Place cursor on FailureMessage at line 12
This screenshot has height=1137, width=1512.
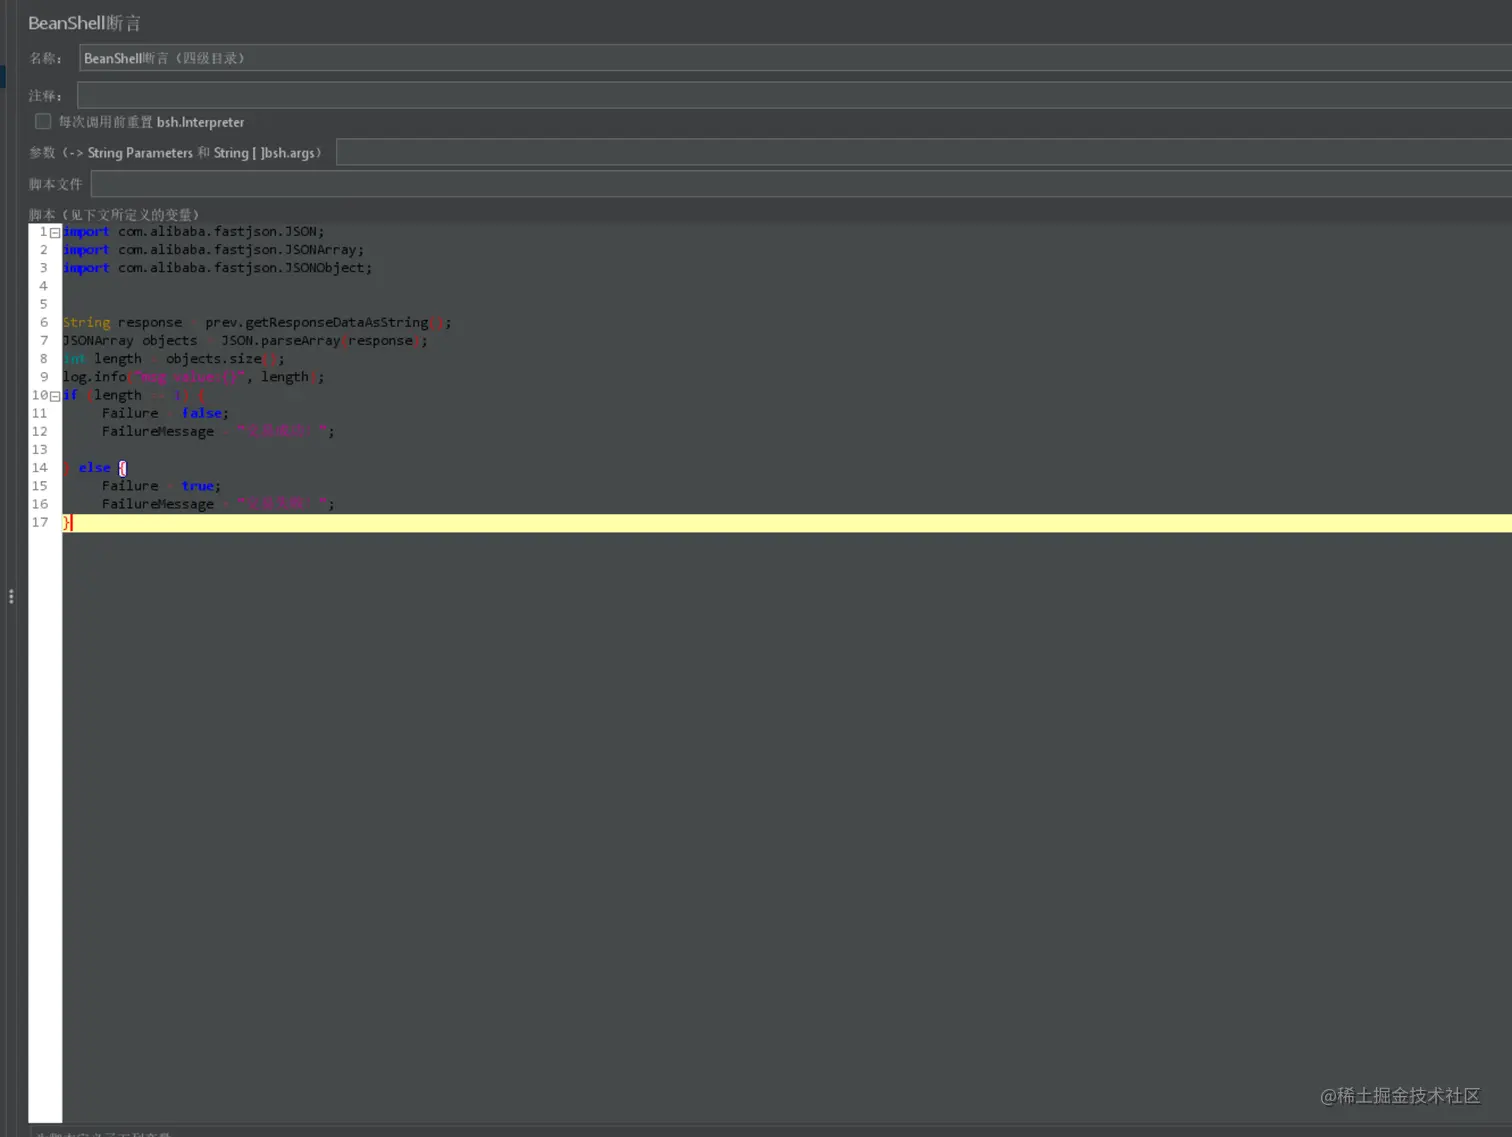pyautogui.click(x=158, y=432)
